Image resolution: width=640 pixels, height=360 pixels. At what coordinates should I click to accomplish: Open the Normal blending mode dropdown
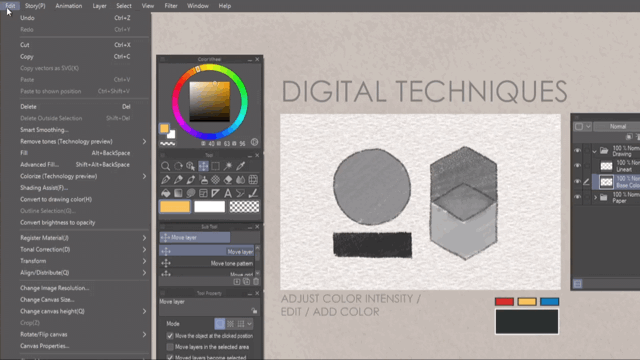[617, 127]
